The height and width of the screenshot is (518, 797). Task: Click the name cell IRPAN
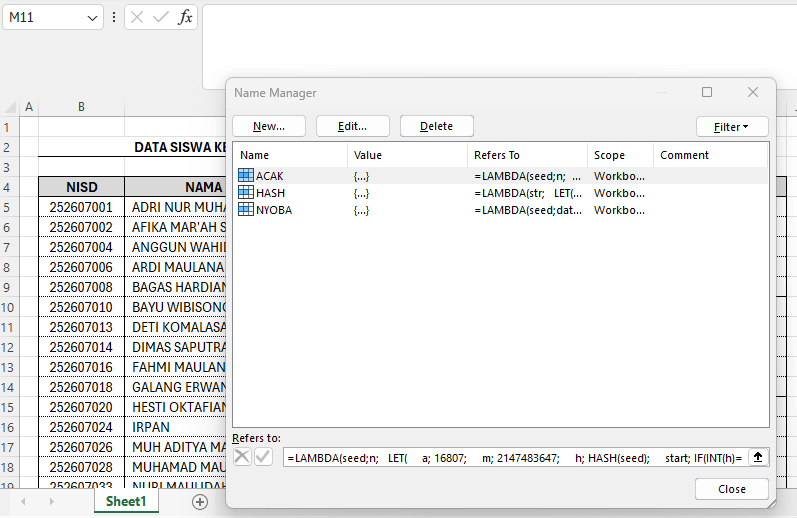[x=176, y=428]
